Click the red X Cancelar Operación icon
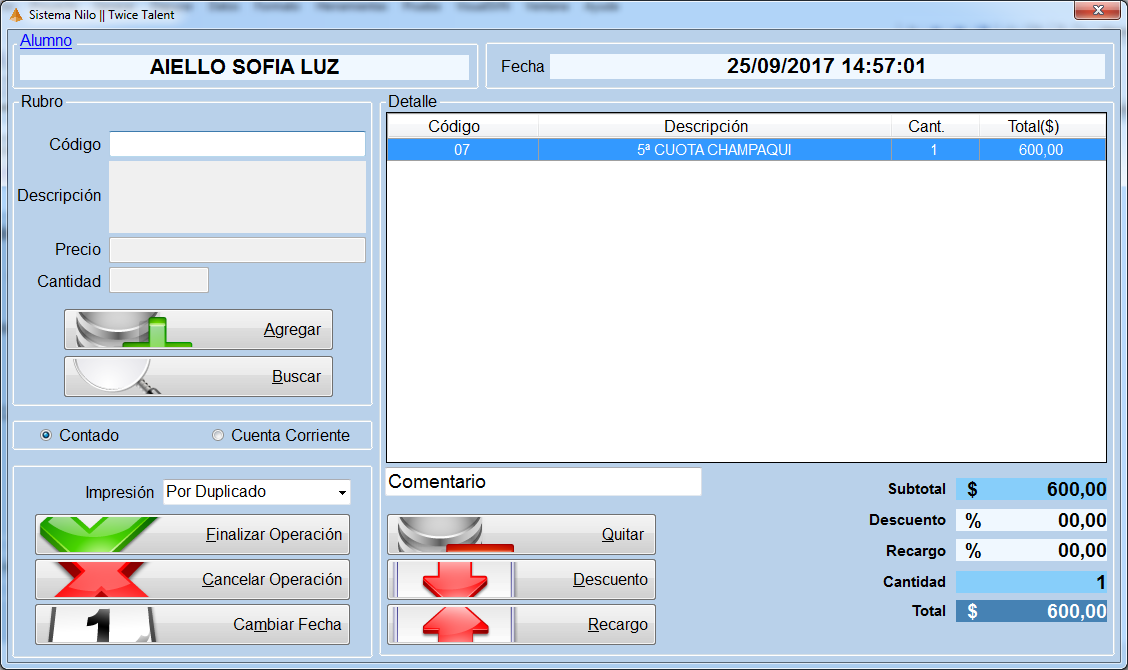Image resolution: width=1128 pixels, height=670 pixels. pos(101,579)
